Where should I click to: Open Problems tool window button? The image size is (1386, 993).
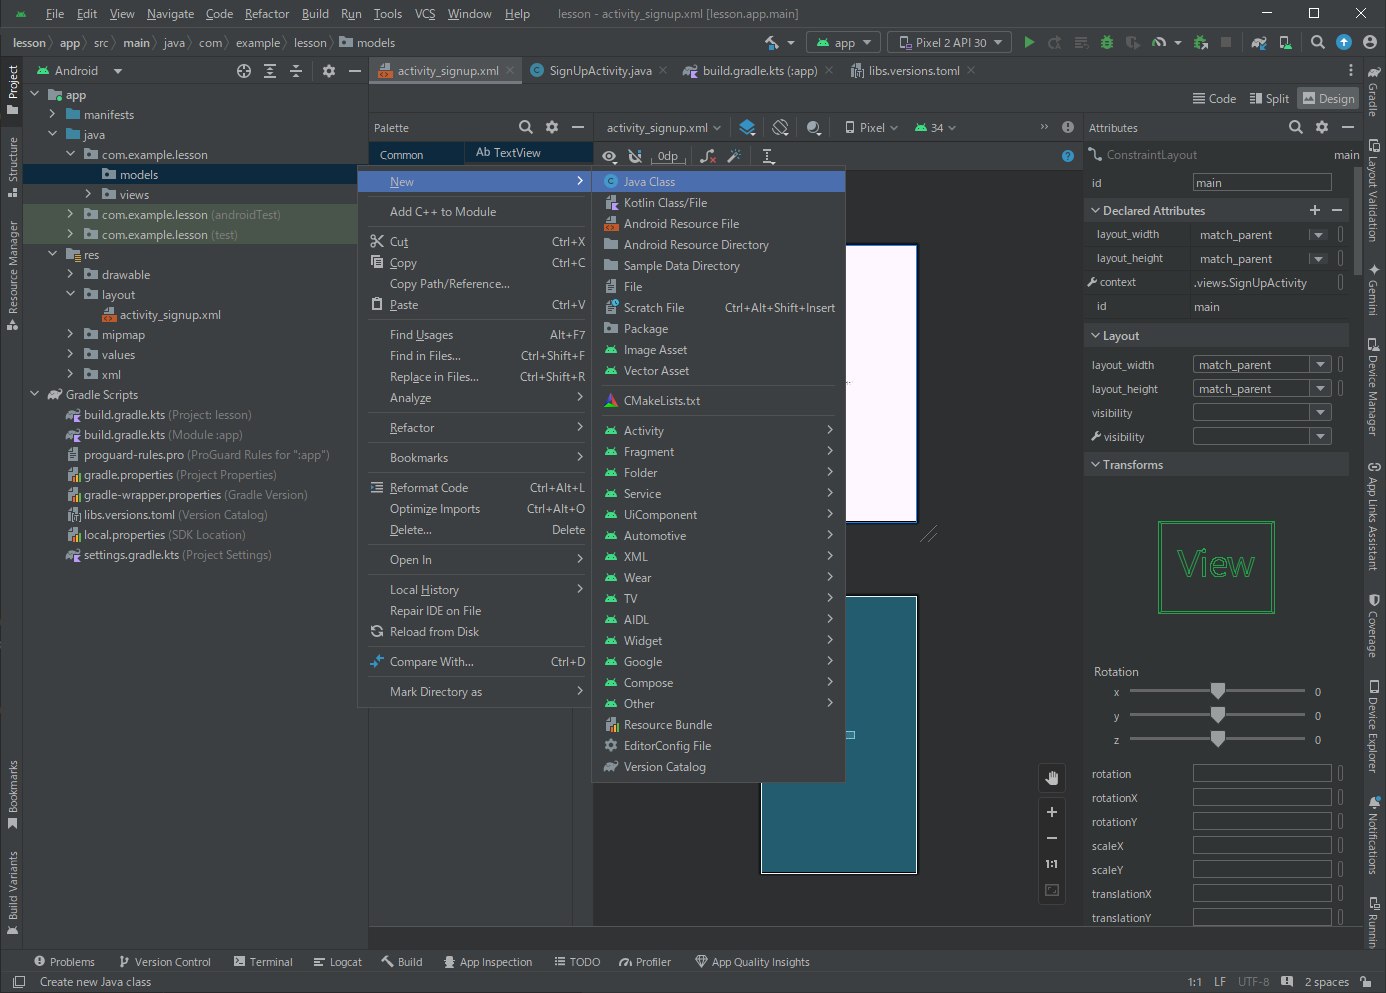click(64, 962)
